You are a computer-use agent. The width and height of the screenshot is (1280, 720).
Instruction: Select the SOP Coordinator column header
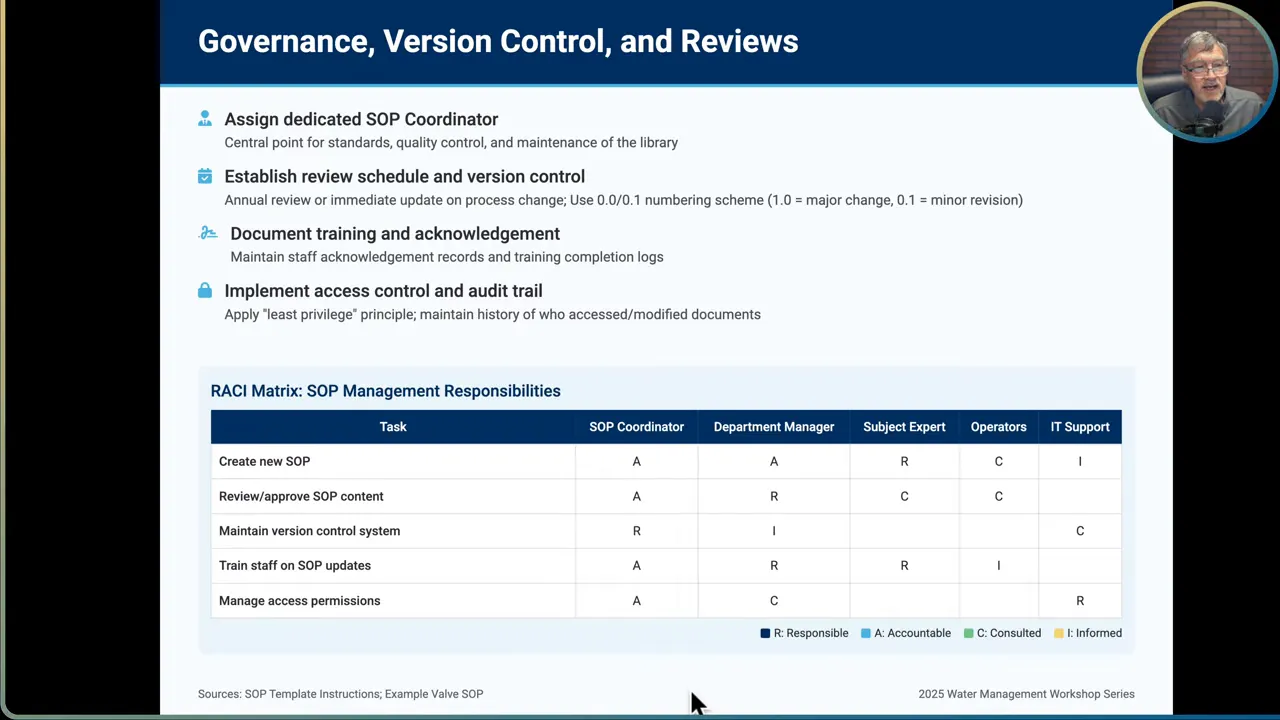(636, 426)
